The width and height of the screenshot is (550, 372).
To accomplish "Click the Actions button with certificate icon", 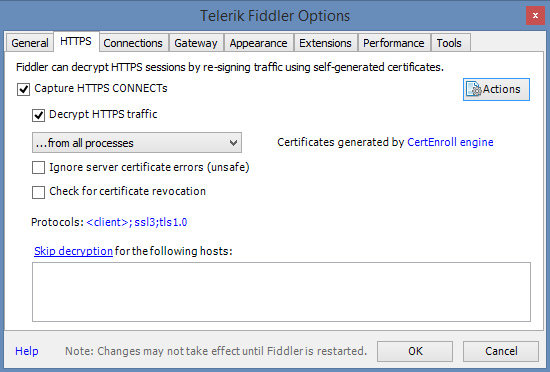I will point(496,89).
